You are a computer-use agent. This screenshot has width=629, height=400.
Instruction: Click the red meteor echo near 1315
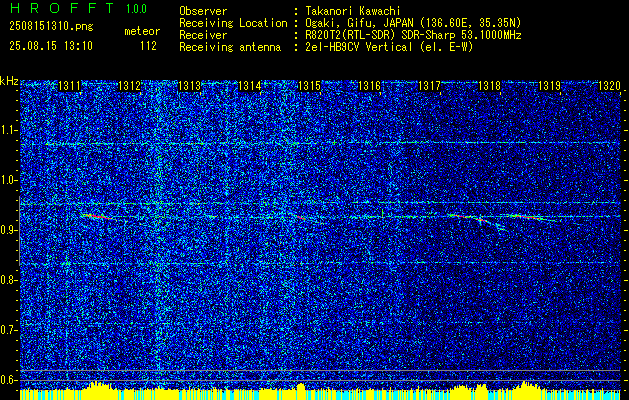click(x=301, y=217)
